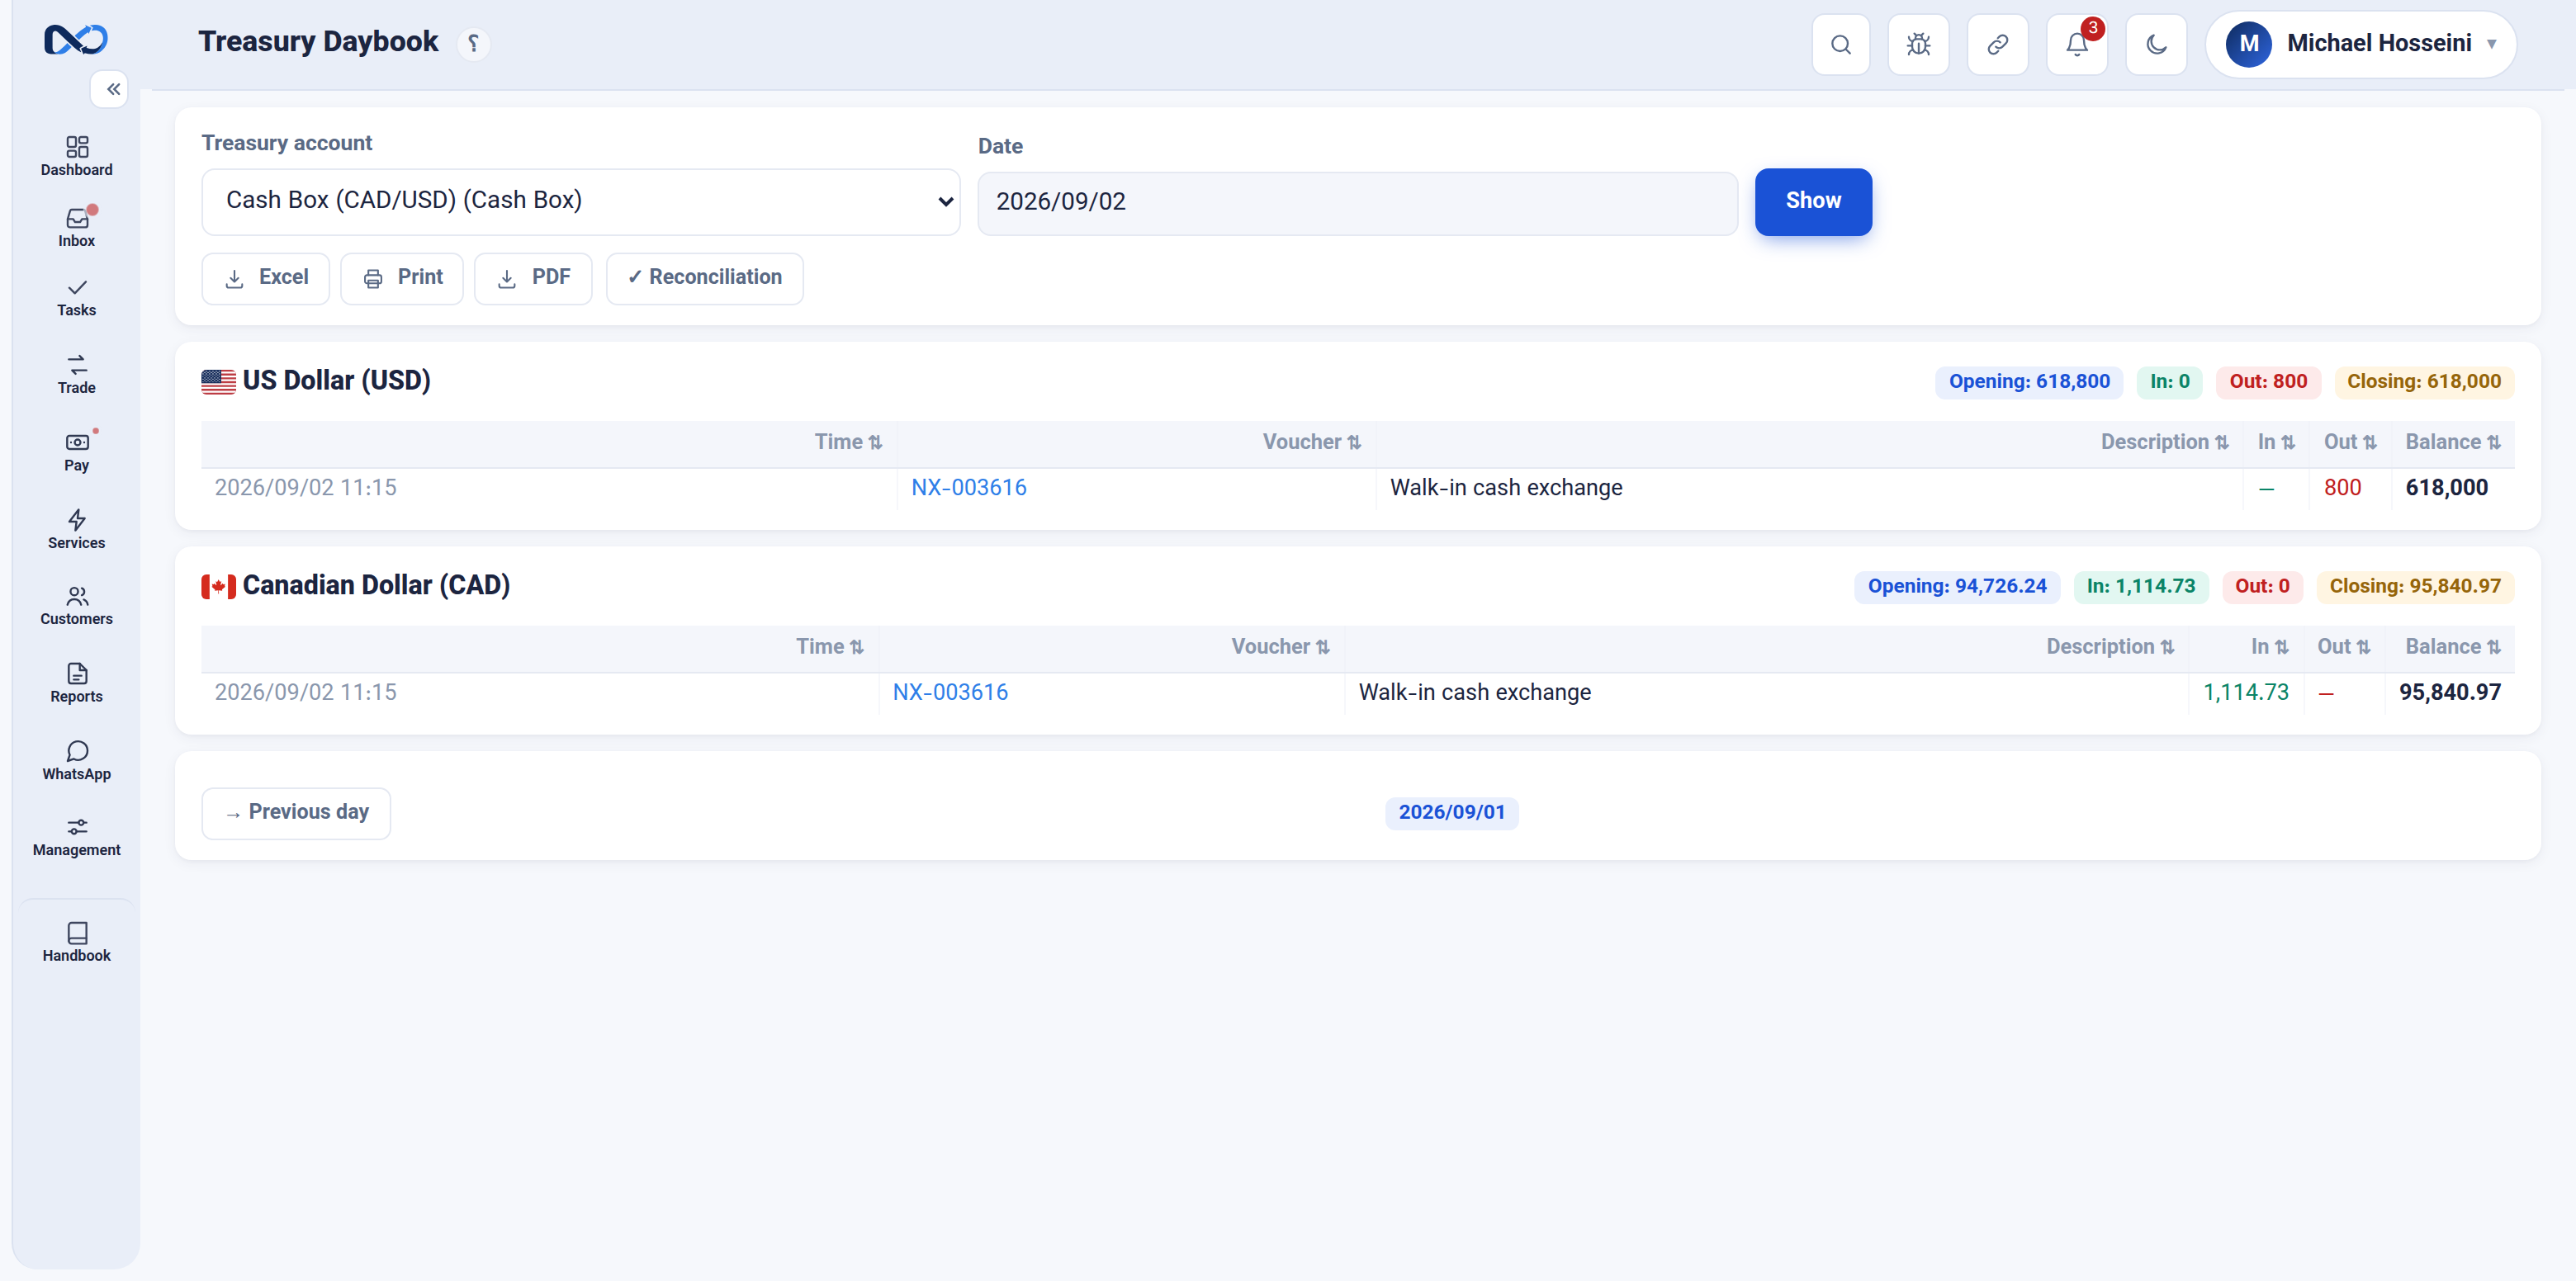
Task: Click the Closing: 618,000 badge
Action: pyautogui.click(x=2423, y=382)
